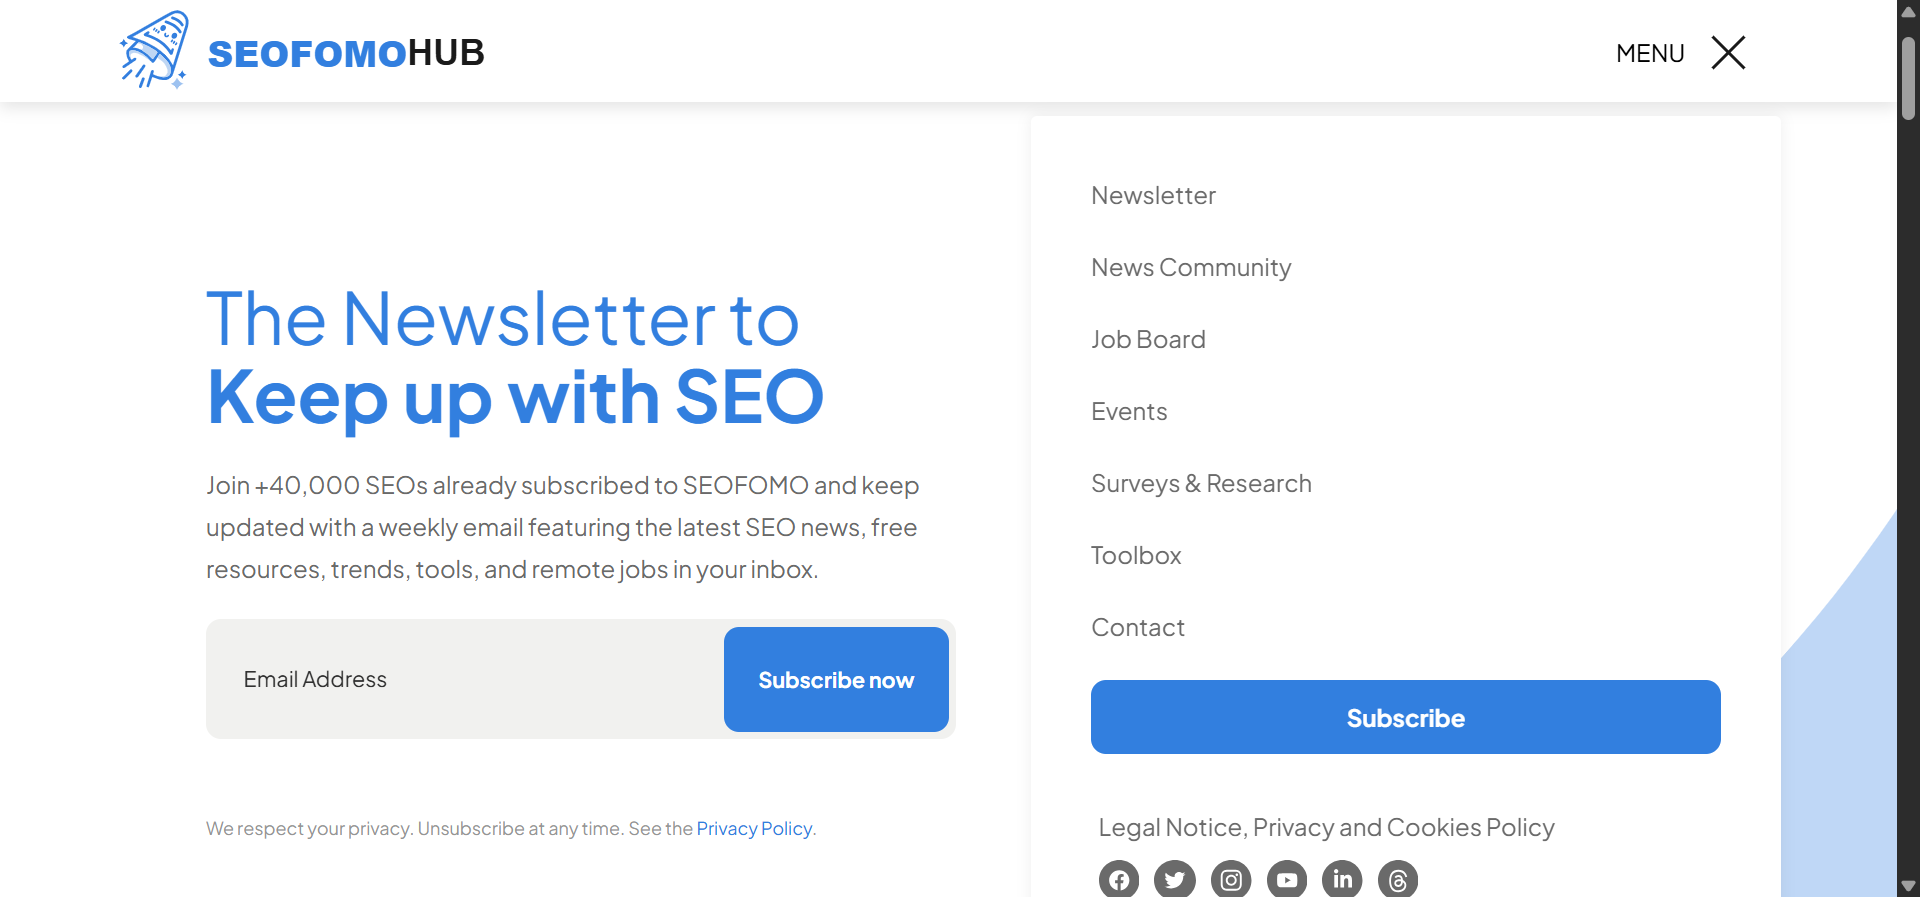This screenshot has width=1920, height=897.
Task: Open the Contact page
Action: click(1138, 627)
